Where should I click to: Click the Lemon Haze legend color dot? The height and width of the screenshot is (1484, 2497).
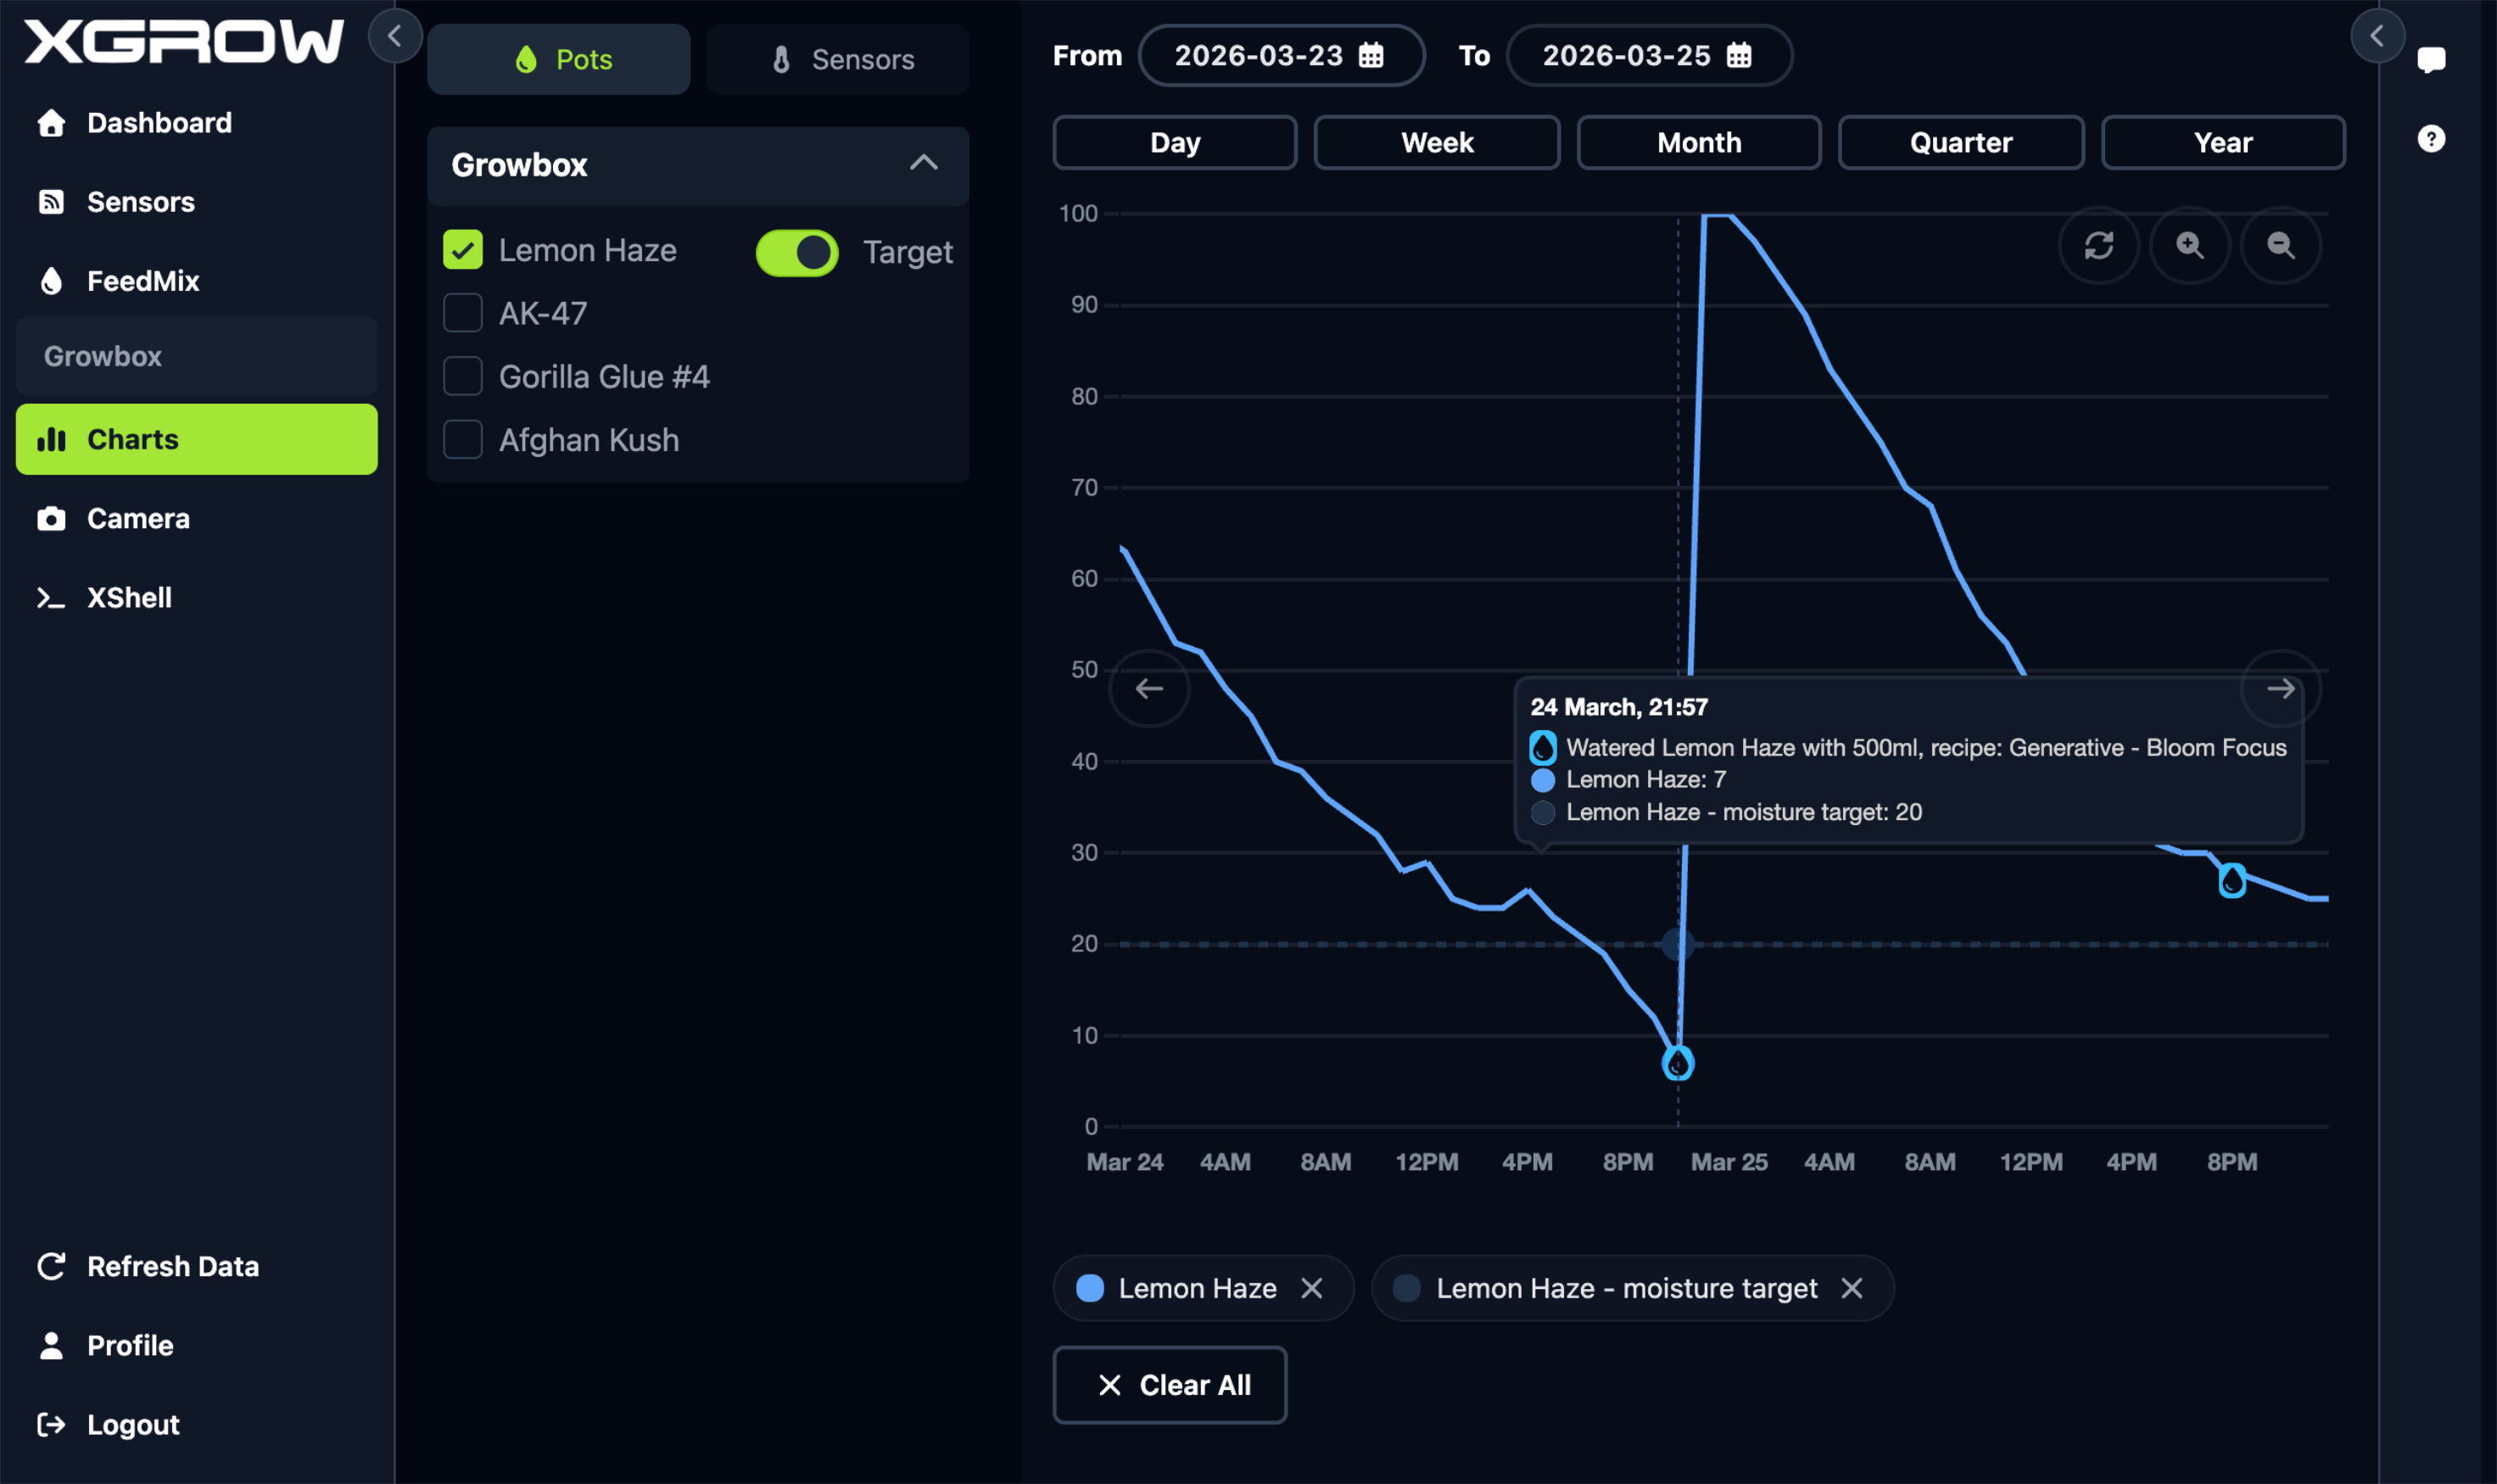click(x=1088, y=1287)
